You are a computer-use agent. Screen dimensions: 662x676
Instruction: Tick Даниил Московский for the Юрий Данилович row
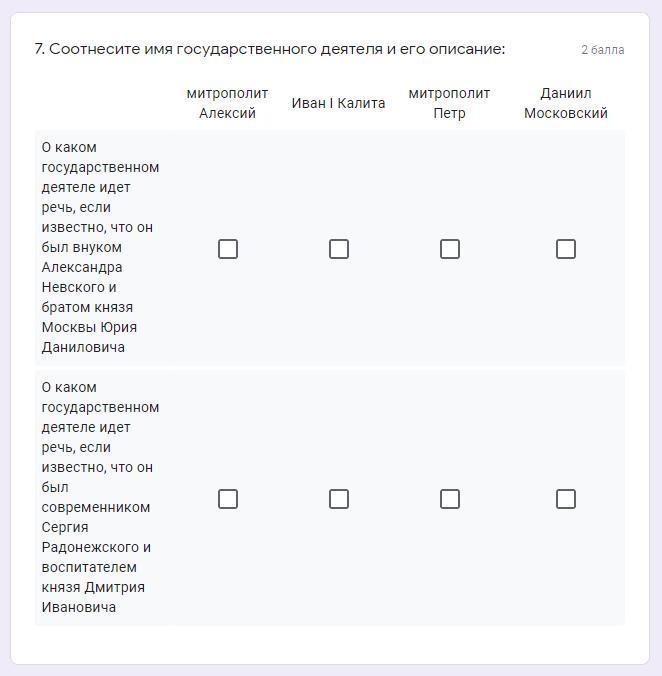point(566,249)
